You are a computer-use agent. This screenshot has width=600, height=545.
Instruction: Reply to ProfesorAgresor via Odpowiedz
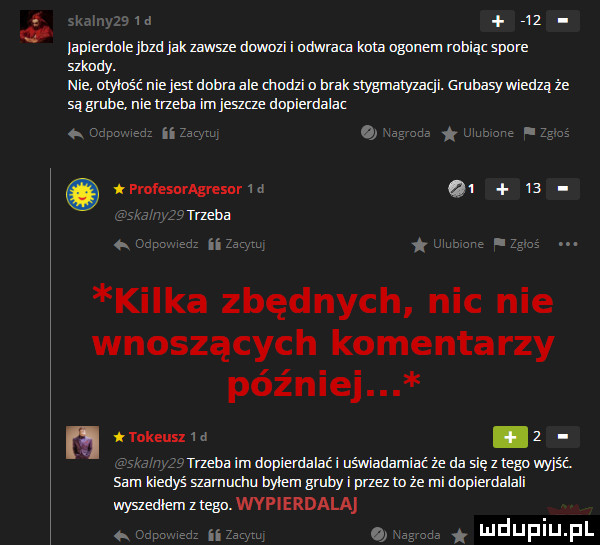[x=156, y=244]
